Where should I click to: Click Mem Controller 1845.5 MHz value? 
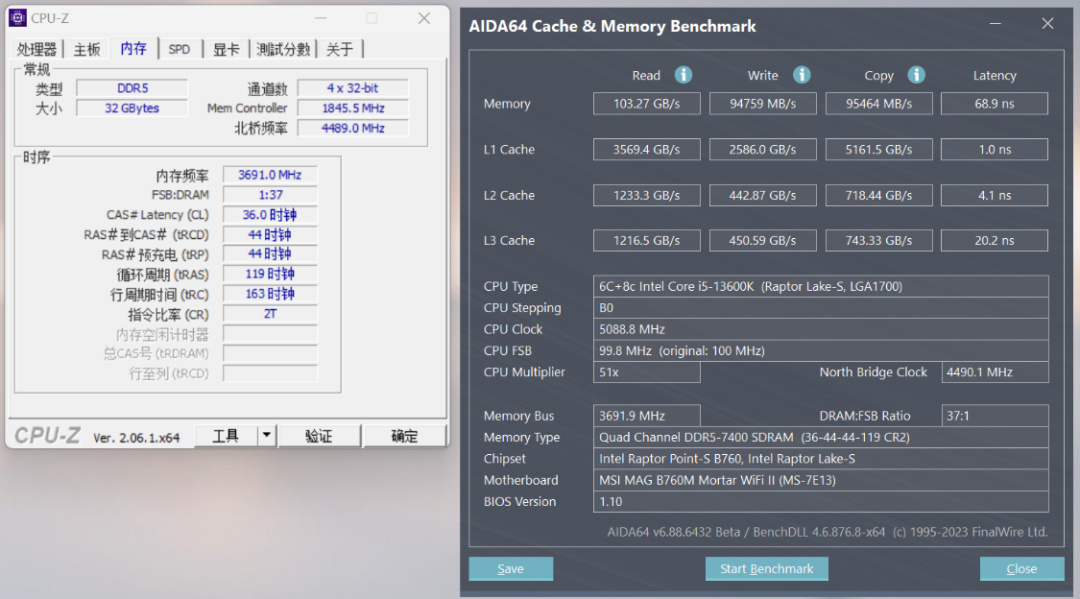[353, 108]
